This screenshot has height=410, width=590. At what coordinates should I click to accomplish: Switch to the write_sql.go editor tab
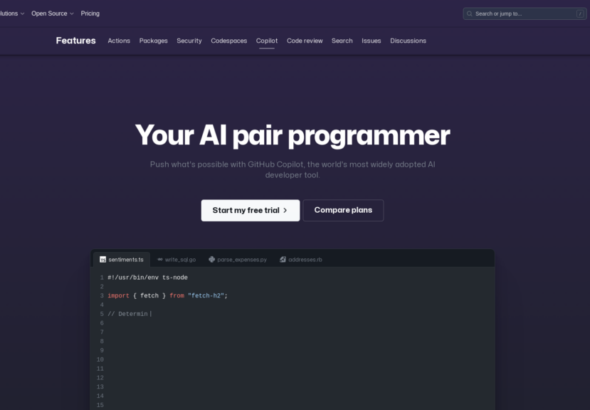pyautogui.click(x=176, y=260)
